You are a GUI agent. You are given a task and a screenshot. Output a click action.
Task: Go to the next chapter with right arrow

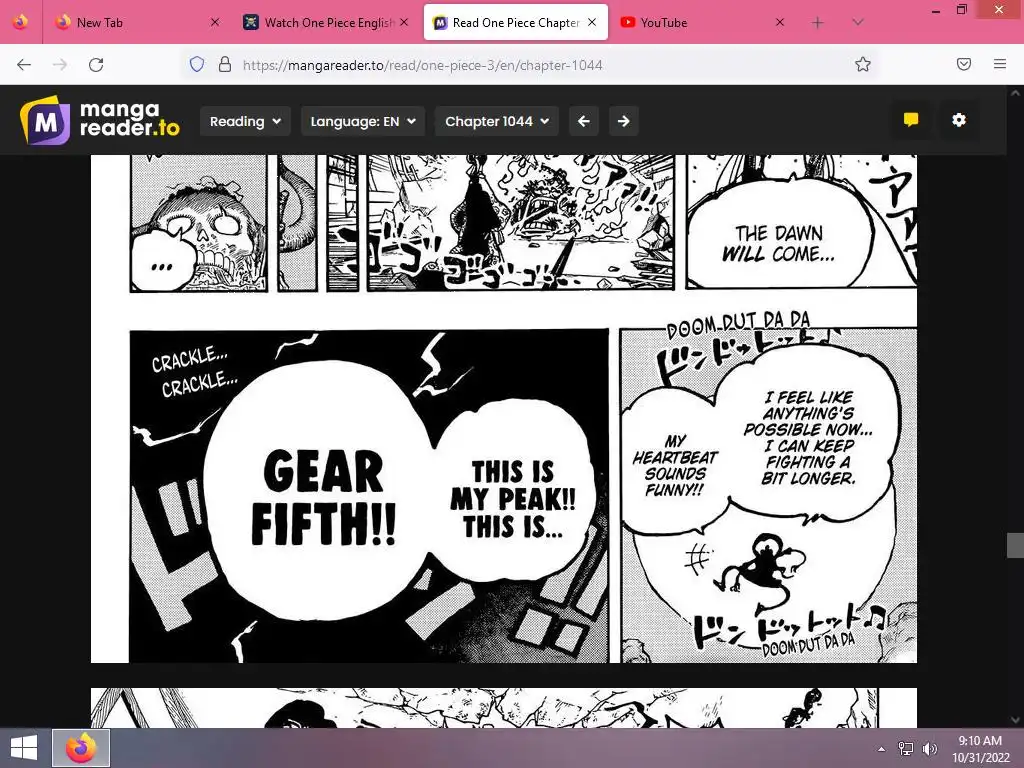point(624,121)
